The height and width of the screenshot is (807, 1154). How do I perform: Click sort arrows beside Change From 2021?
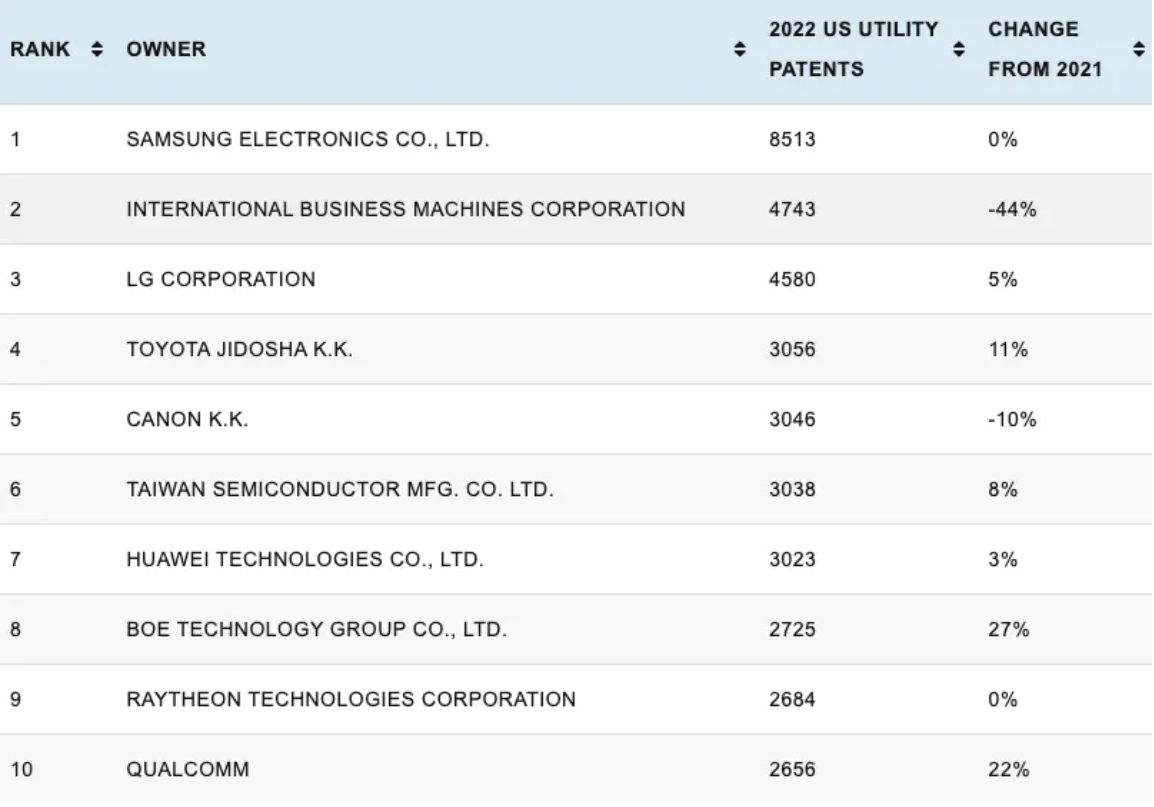tap(1138, 50)
